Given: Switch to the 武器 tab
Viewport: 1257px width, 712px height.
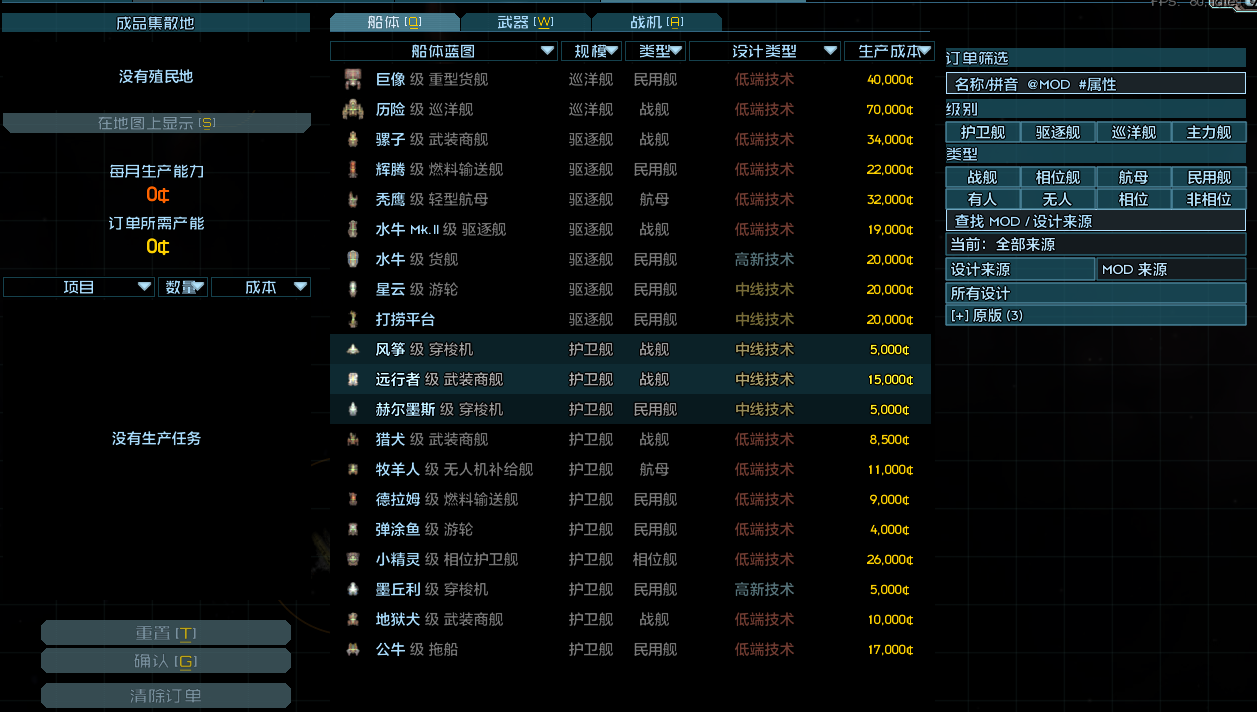Looking at the screenshot, I should pos(526,21).
